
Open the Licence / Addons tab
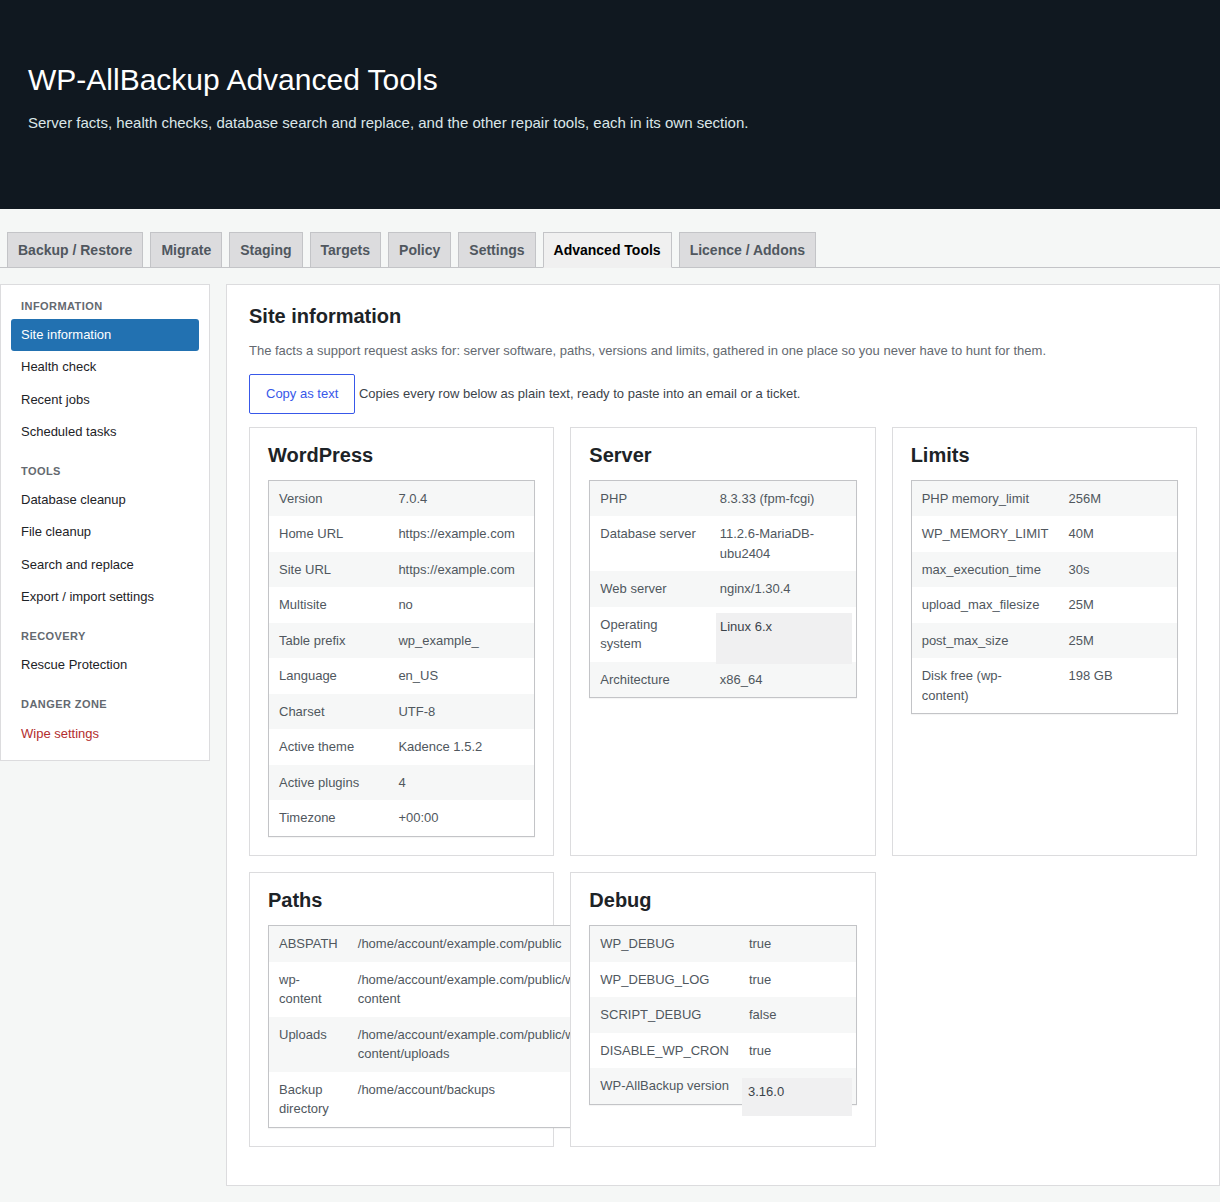pyautogui.click(x=747, y=250)
